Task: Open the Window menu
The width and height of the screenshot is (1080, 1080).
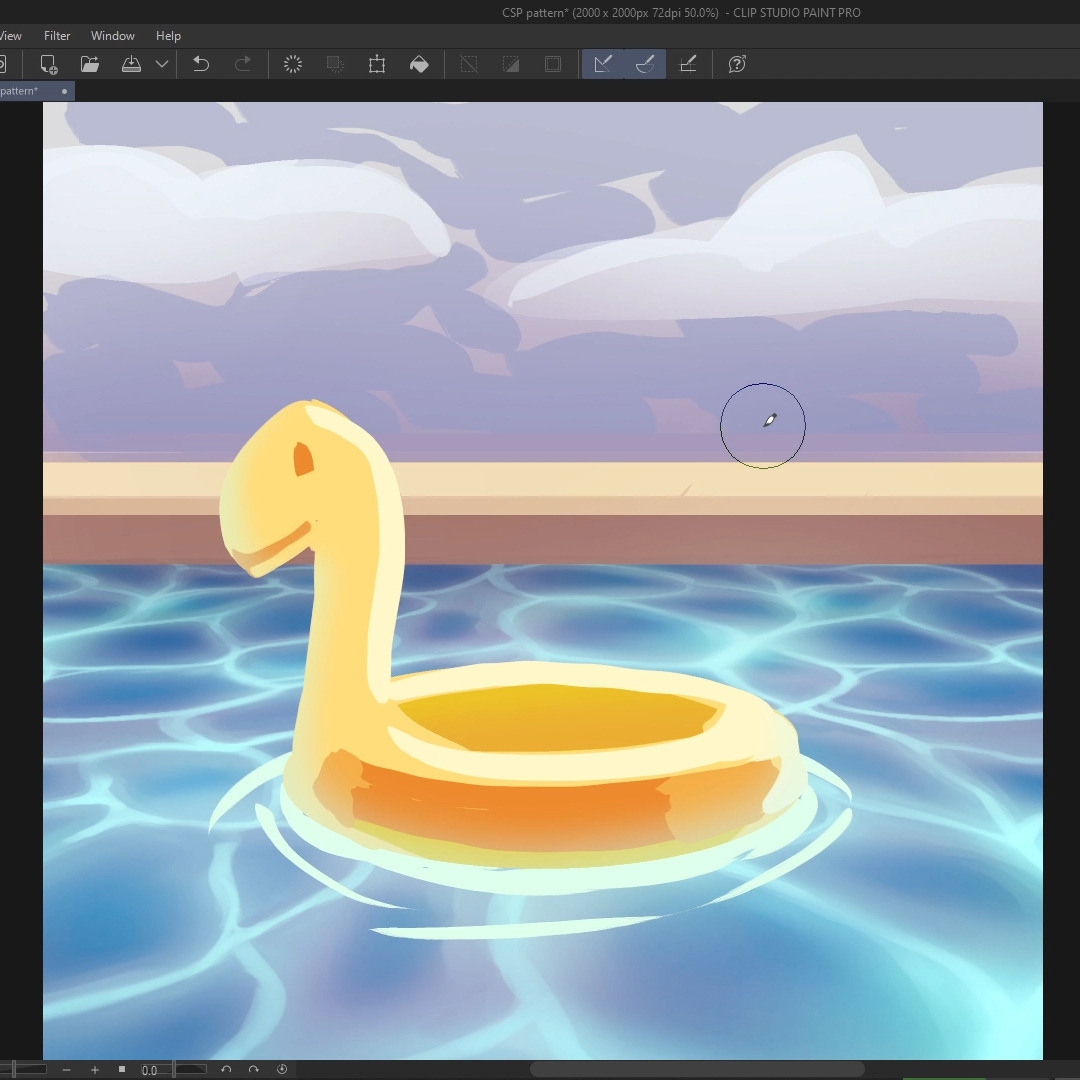Action: click(113, 36)
